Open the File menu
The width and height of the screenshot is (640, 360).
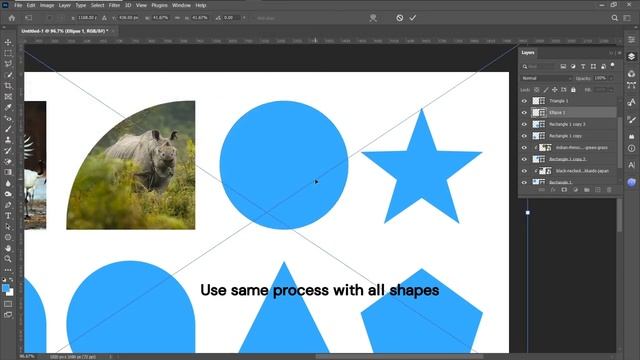[18, 5]
